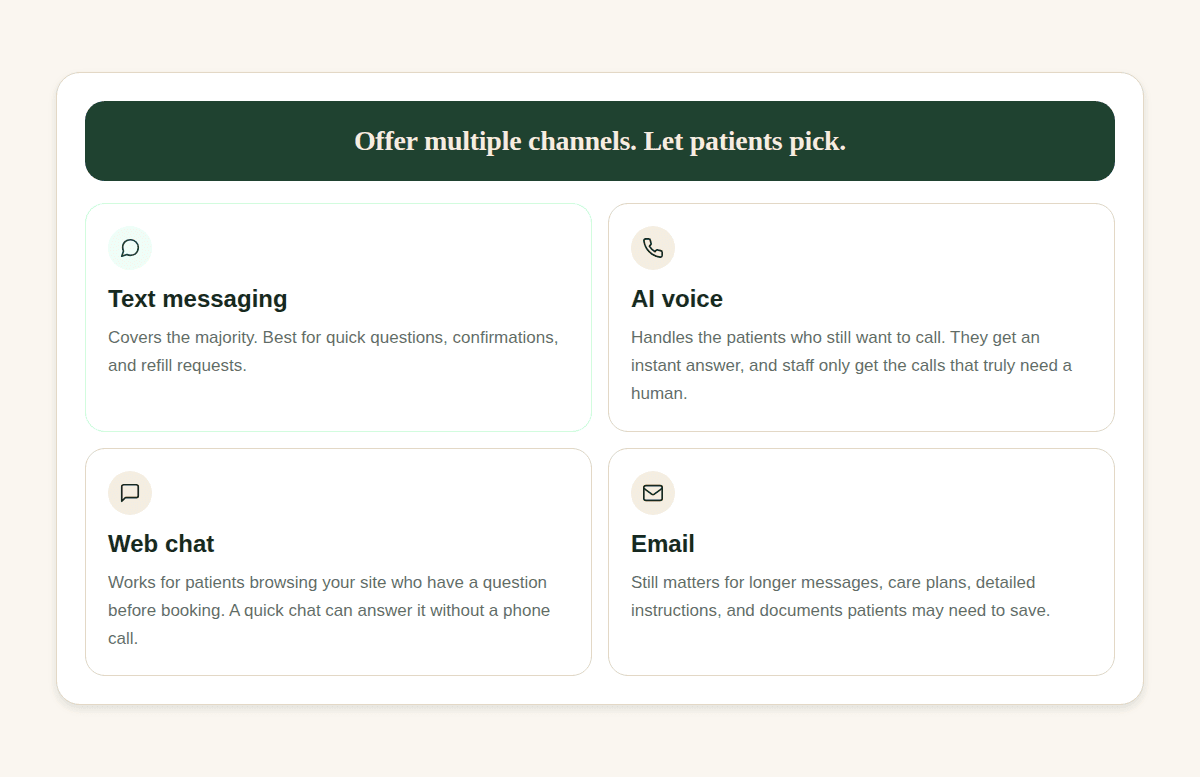Click the square chat icon for Web chat
1200x777 pixels.
click(130, 493)
